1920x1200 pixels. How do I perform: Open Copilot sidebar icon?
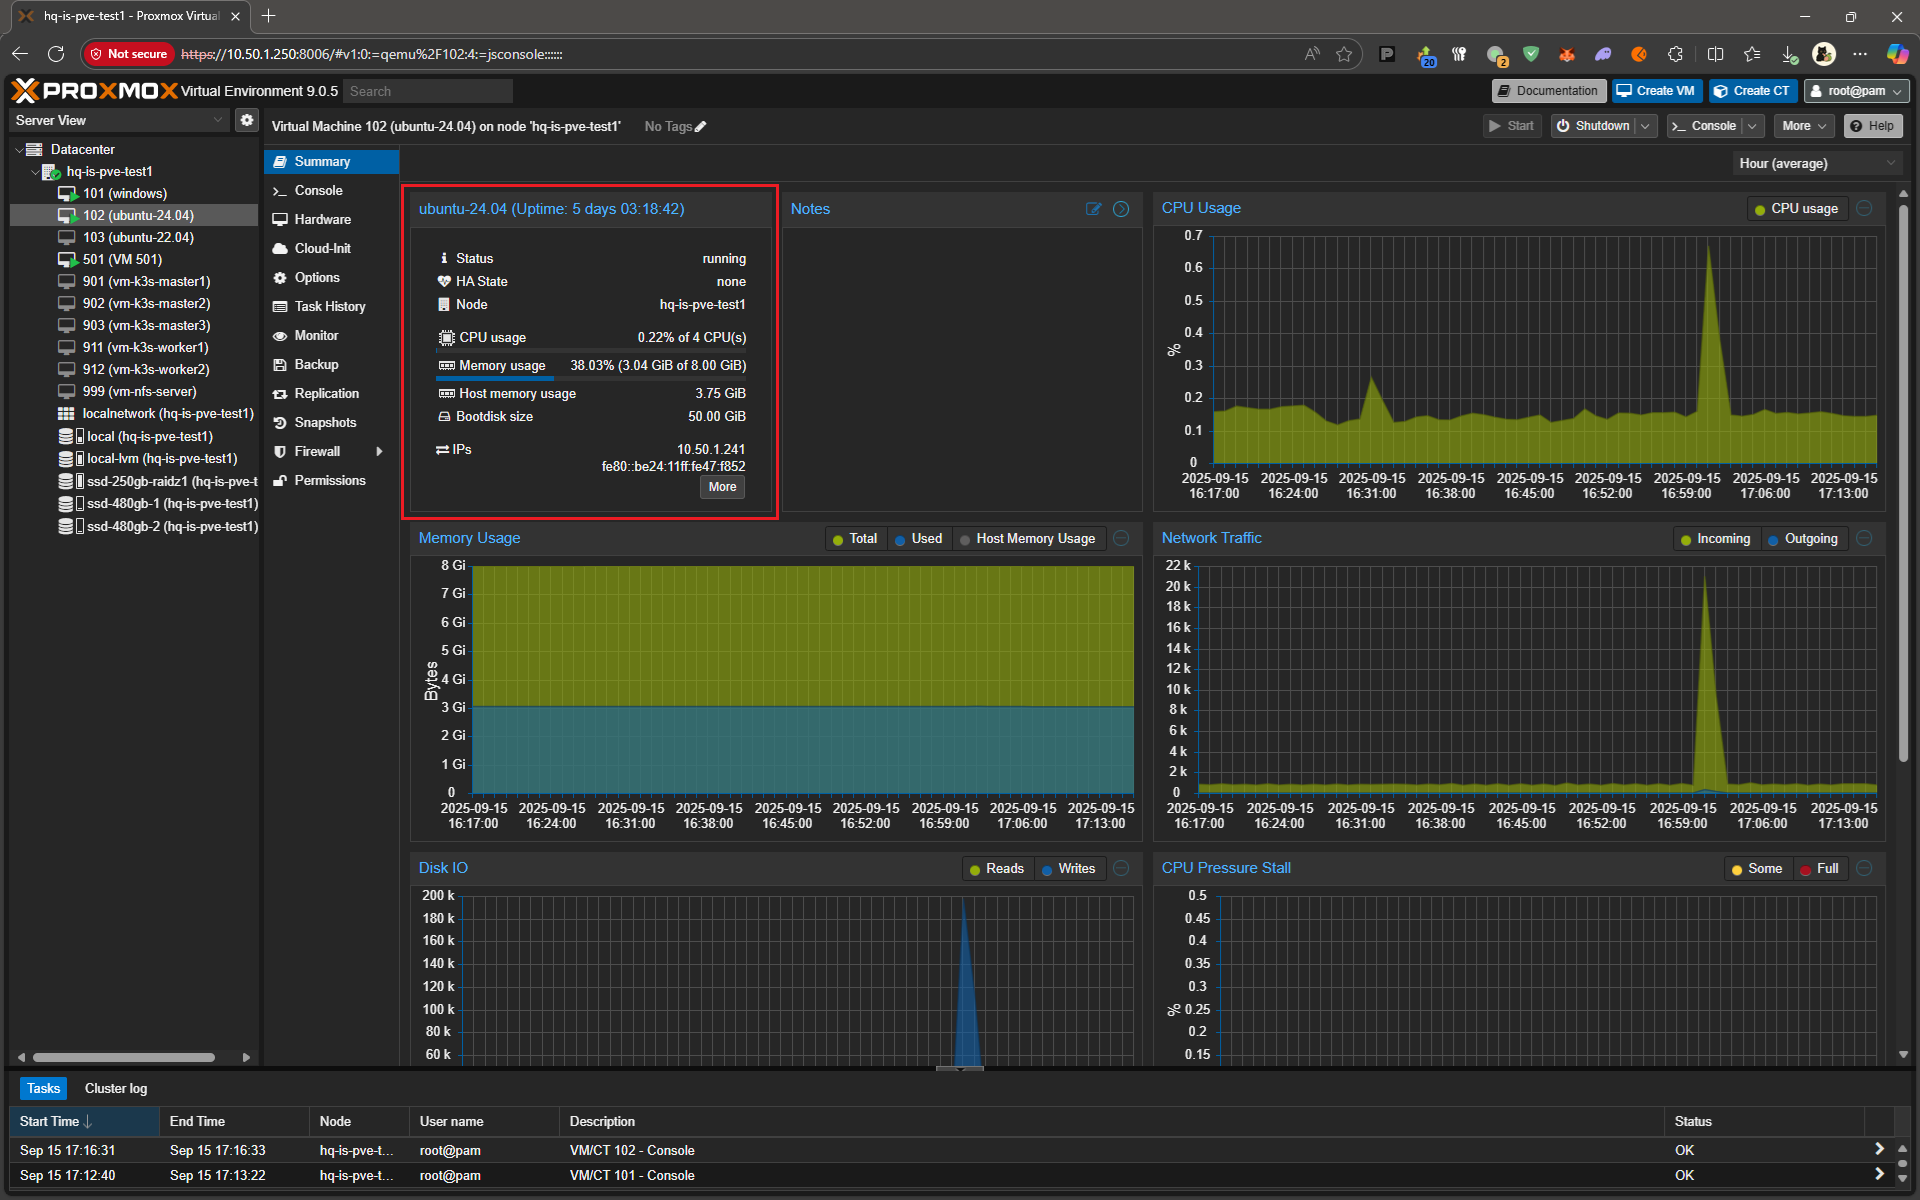click(1896, 54)
